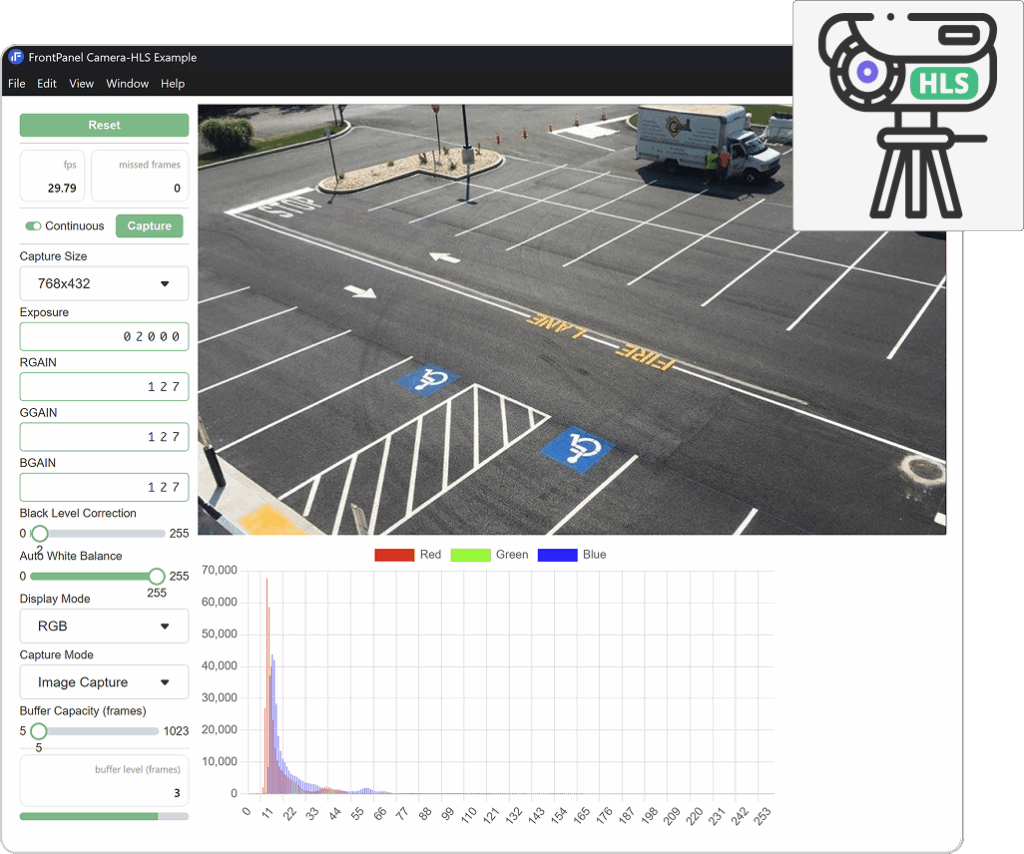This screenshot has height=854, width=1024.
Task: Open the Edit menu
Action: [46, 84]
